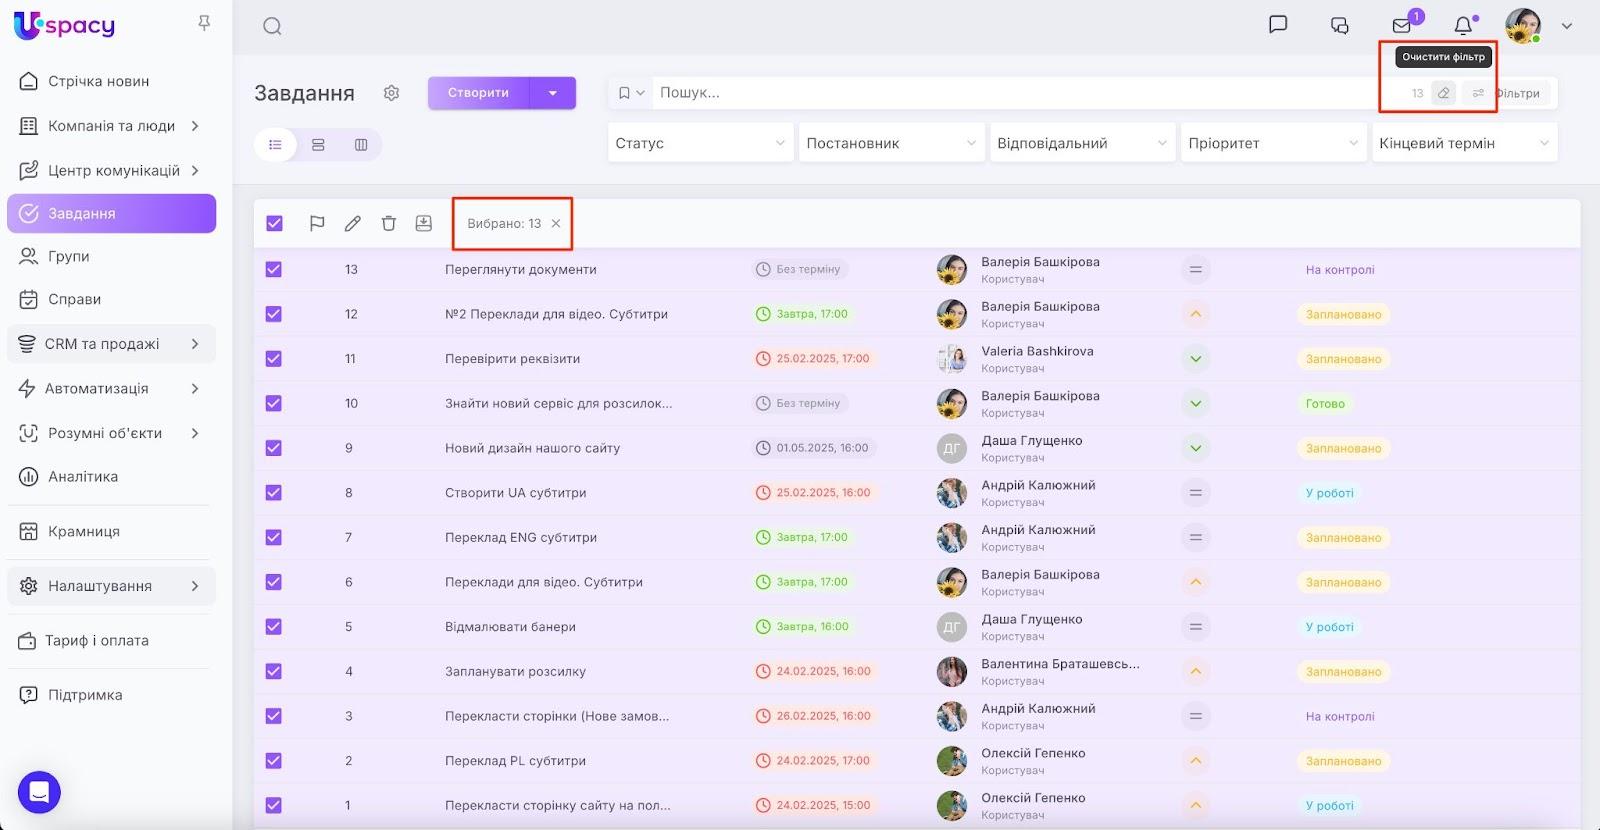Delete selected tasks with trash icon
The height and width of the screenshot is (830, 1600).
389,224
